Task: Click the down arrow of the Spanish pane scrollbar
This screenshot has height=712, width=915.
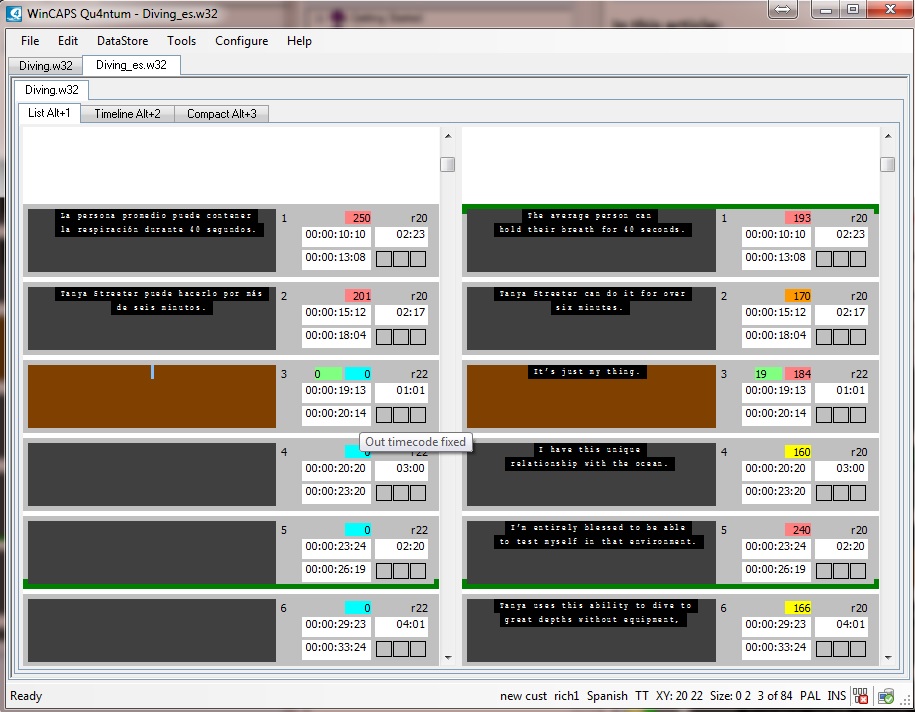Action: coord(448,658)
